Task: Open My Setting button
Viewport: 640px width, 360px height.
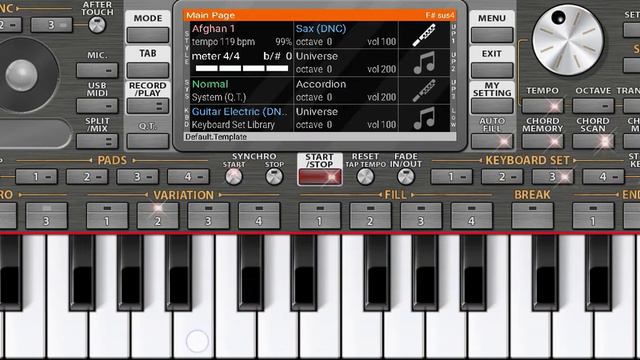Action: (x=492, y=106)
